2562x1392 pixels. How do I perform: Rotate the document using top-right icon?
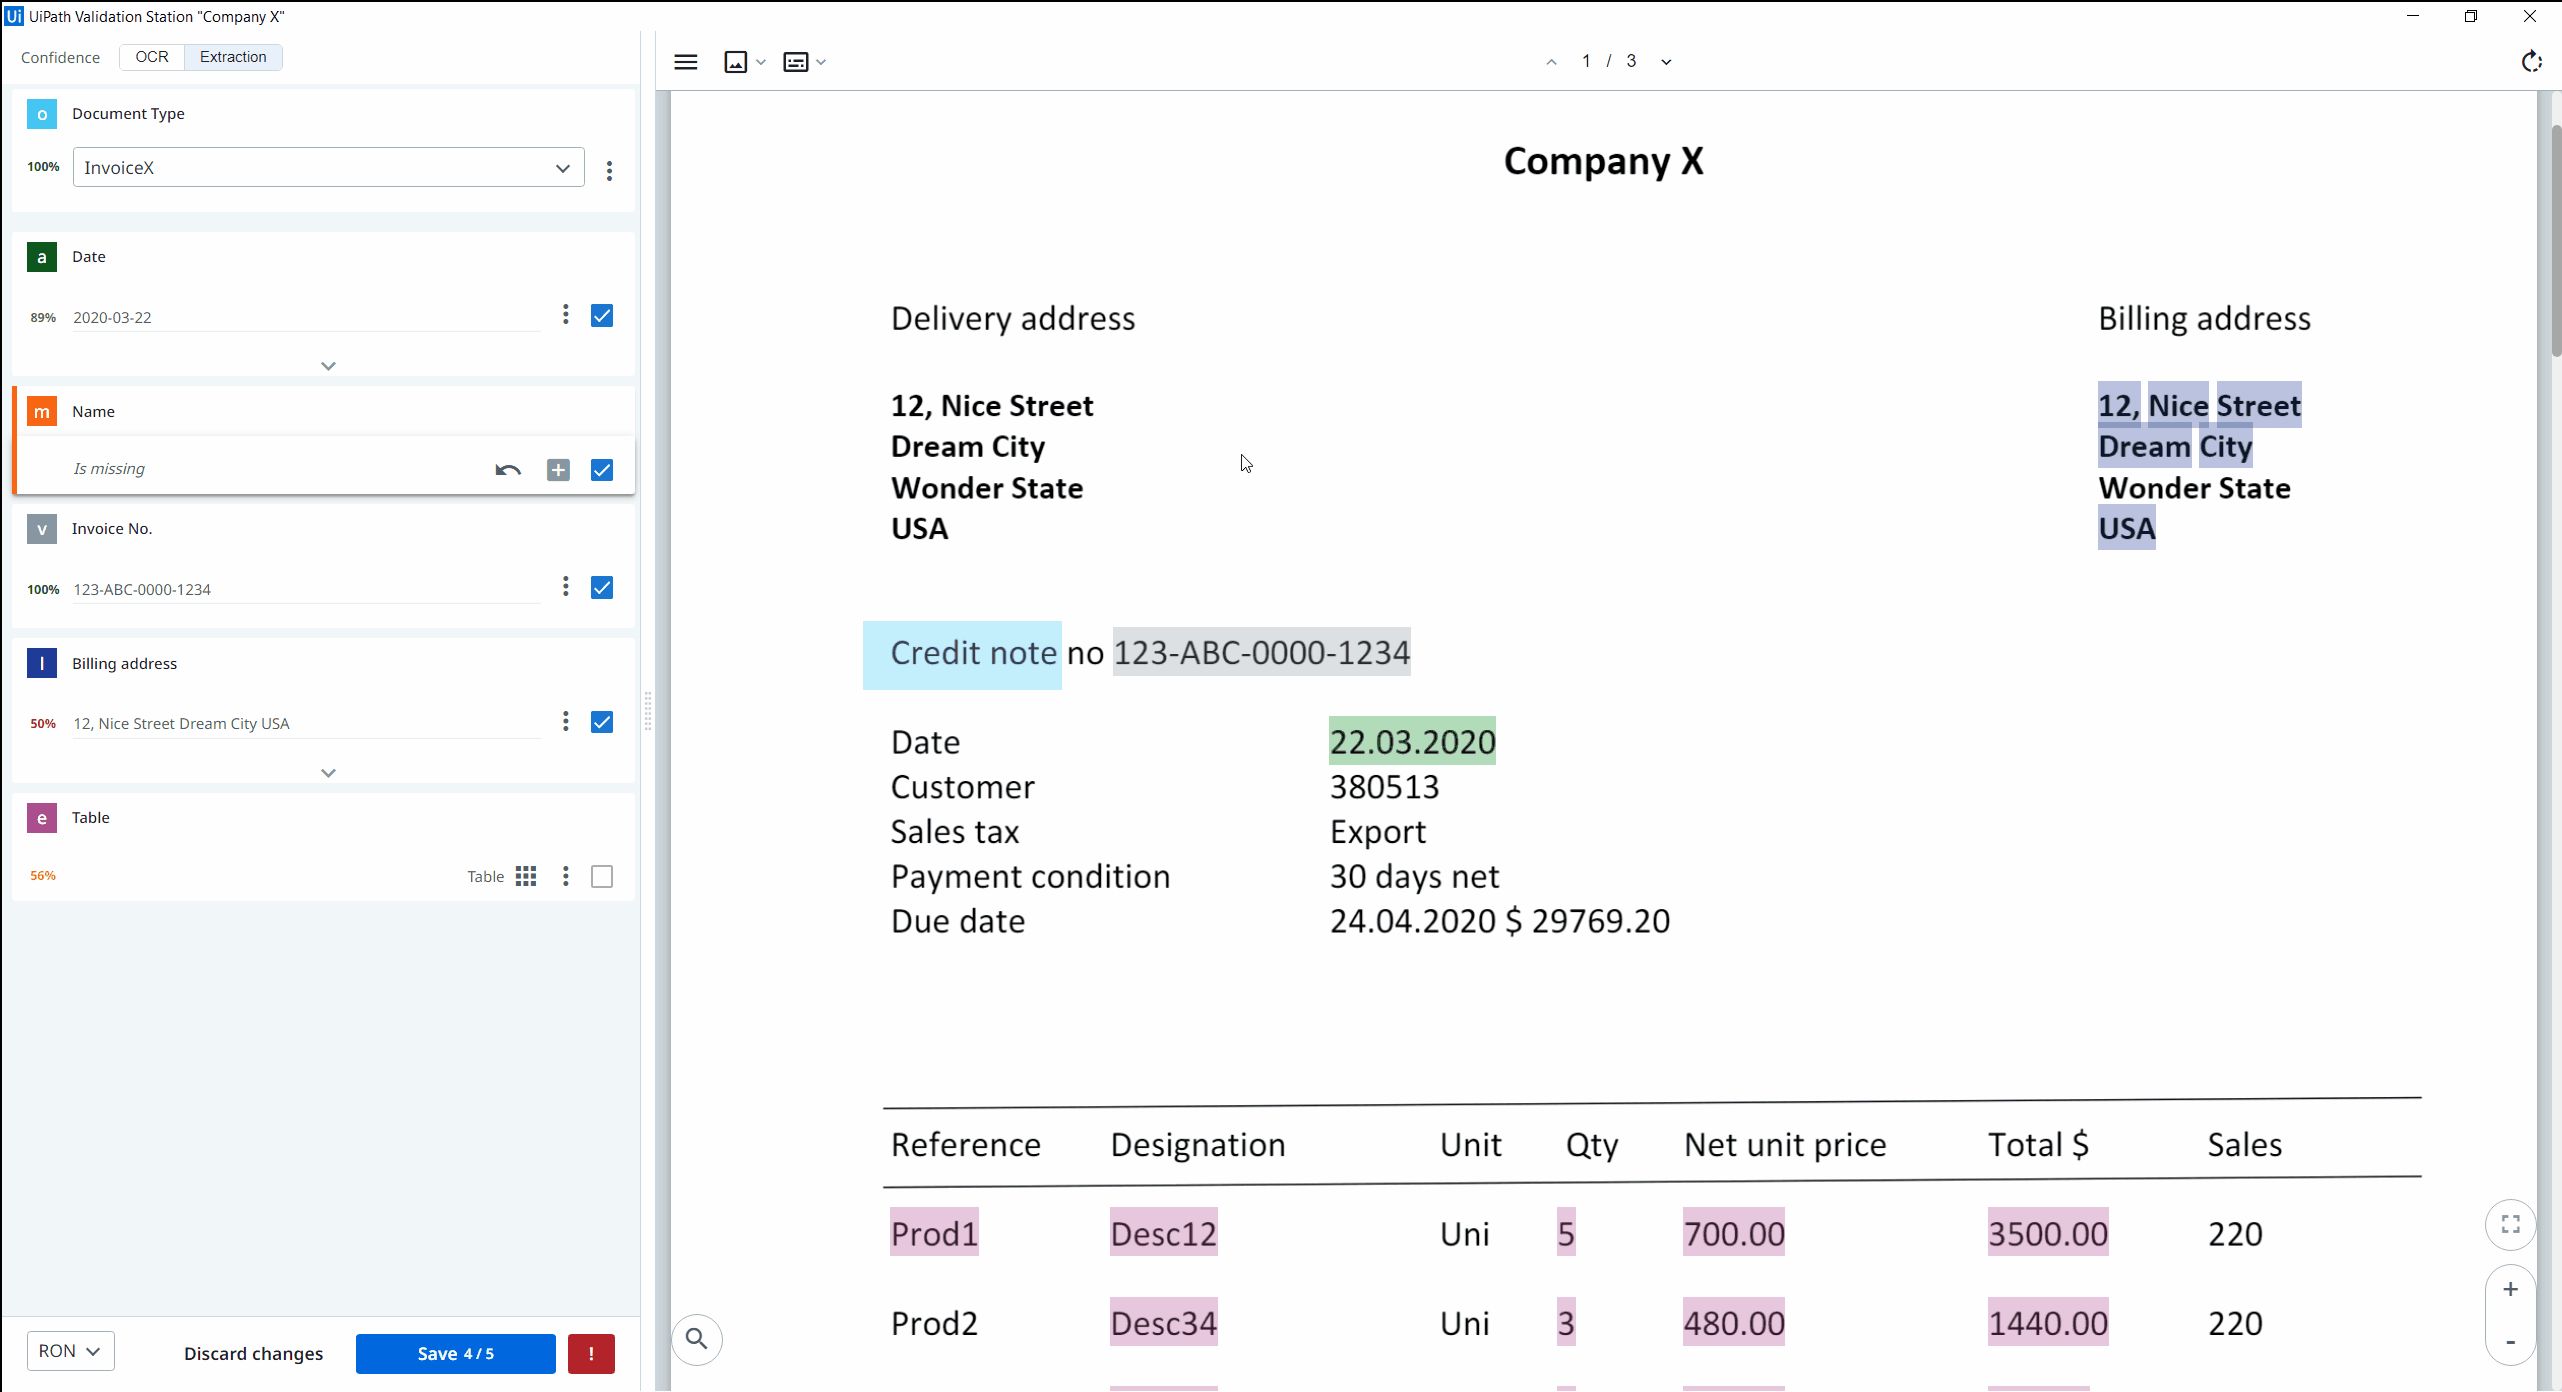2531,62
